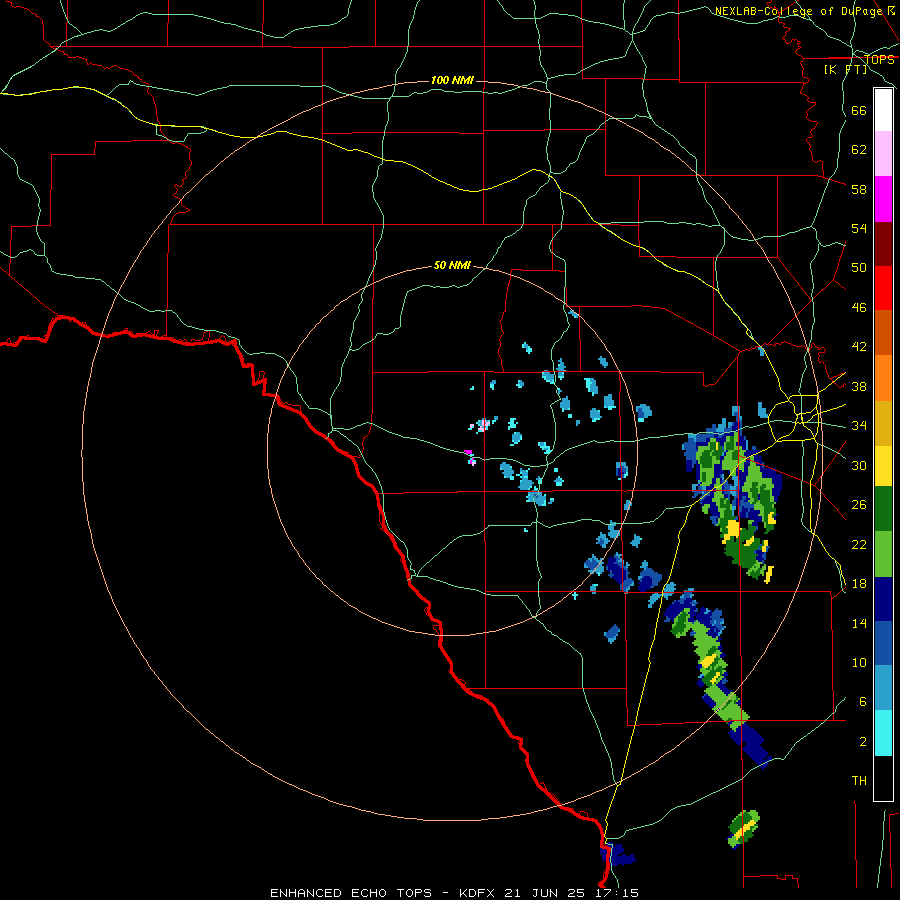The height and width of the screenshot is (900, 900).
Task: Select the 50 NMI range ring label
Action: 452,265
